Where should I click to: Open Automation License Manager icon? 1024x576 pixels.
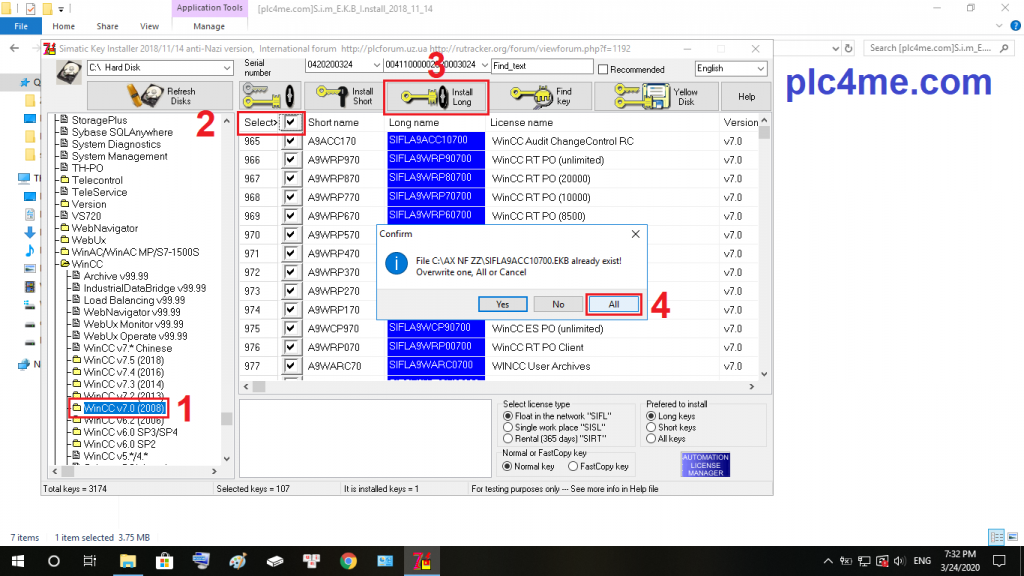(705, 463)
